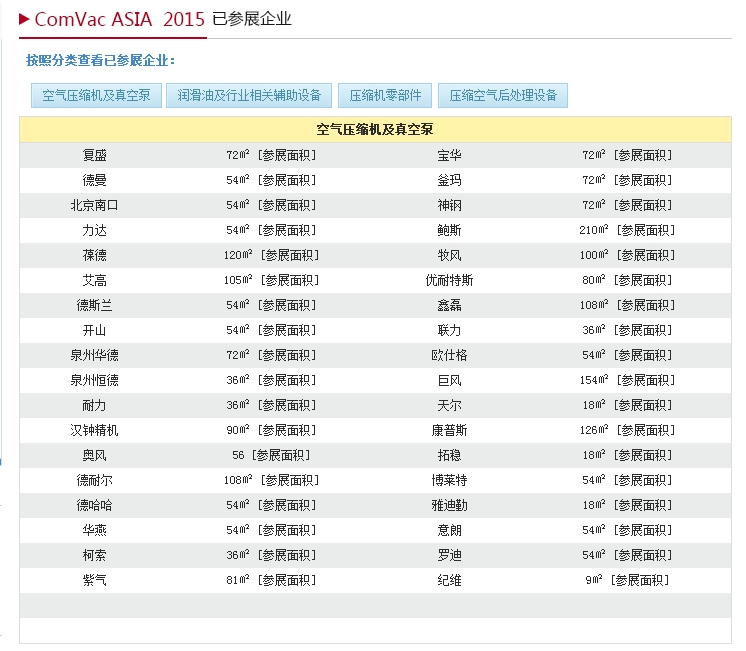Click 奥风's 56 参展面积 cell
This screenshot has height=651, width=746.
271,455
